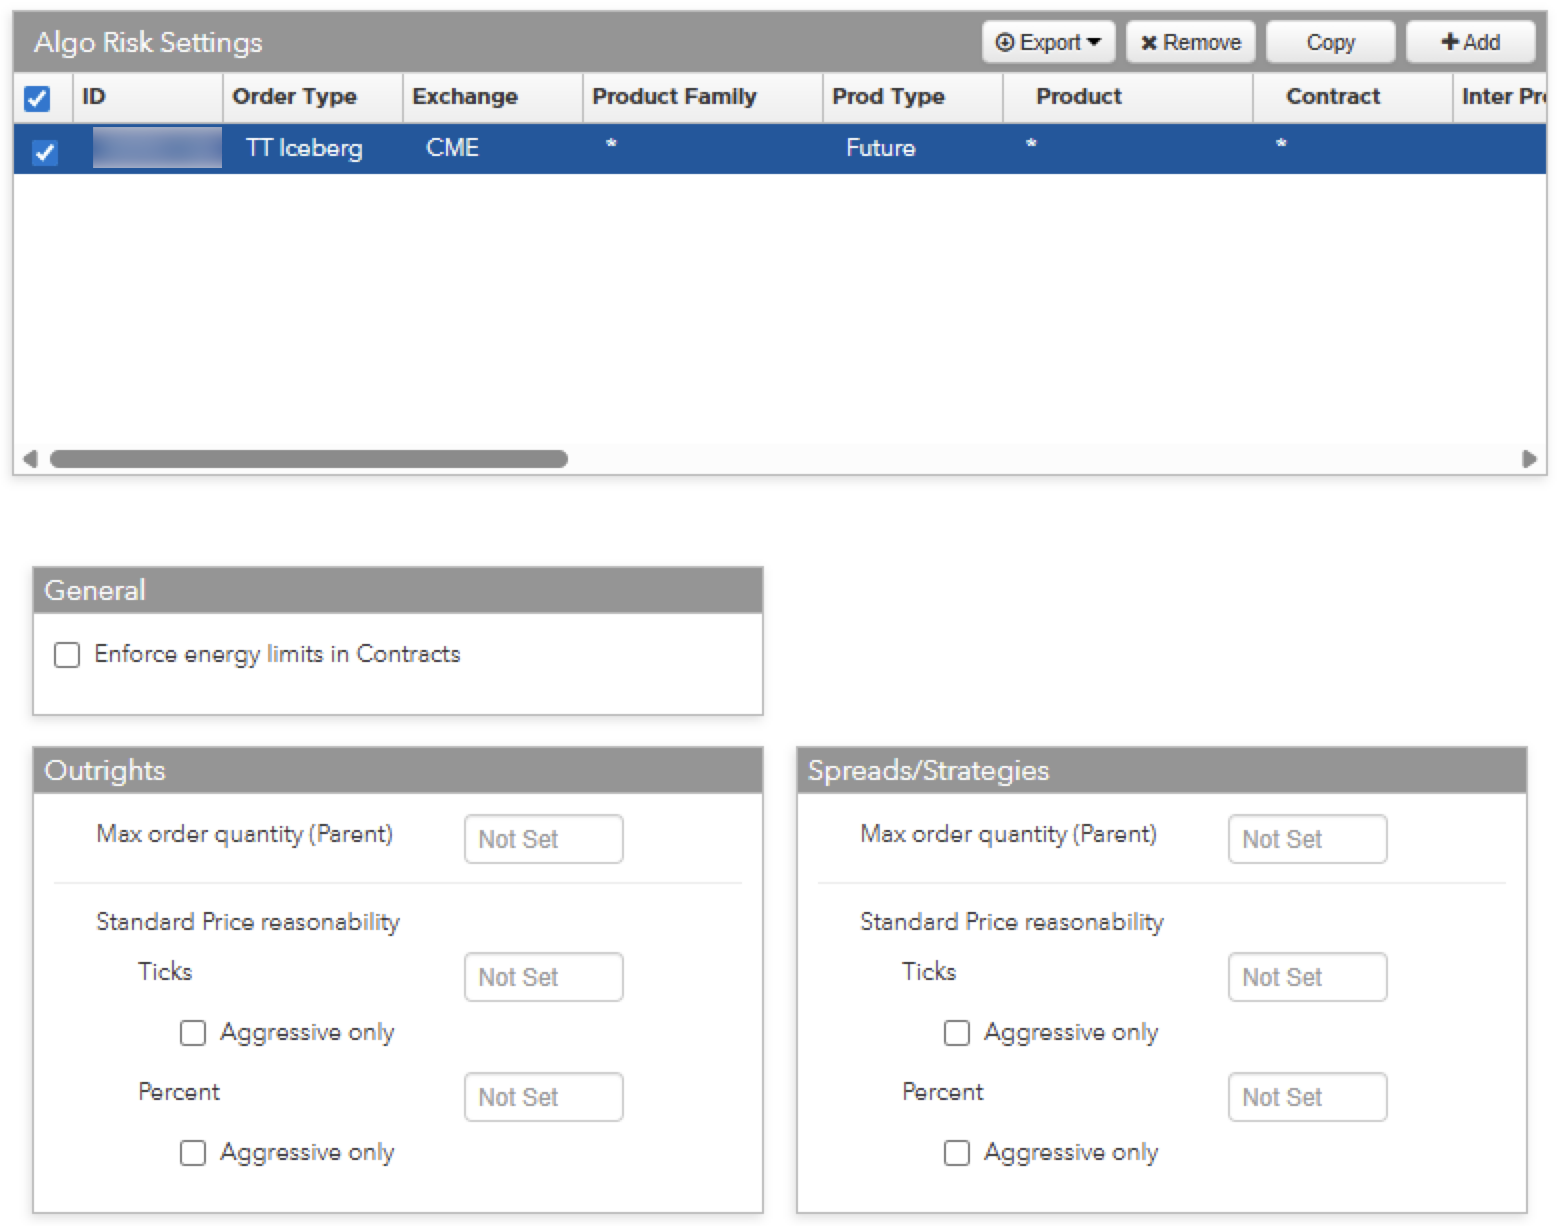The width and height of the screenshot is (1558, 1226).
Task: Add a new algo risk setting
Action: [1470, 43]
